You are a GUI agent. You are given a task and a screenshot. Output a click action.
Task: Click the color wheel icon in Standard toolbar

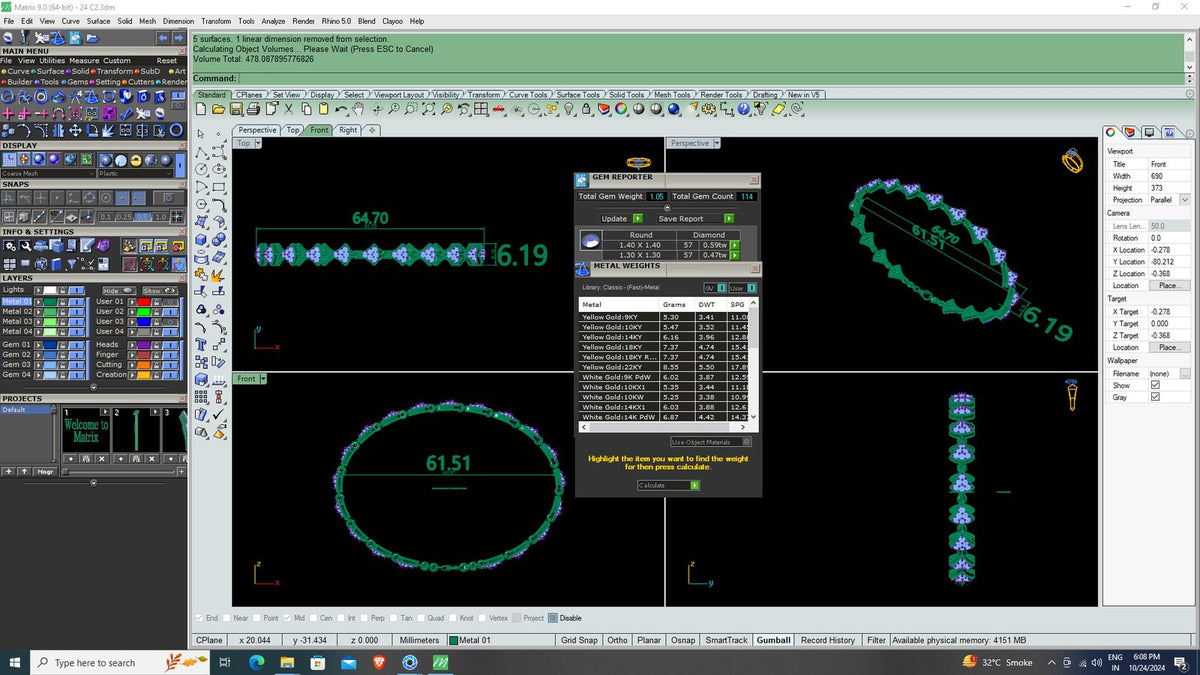tap(620, 108)
